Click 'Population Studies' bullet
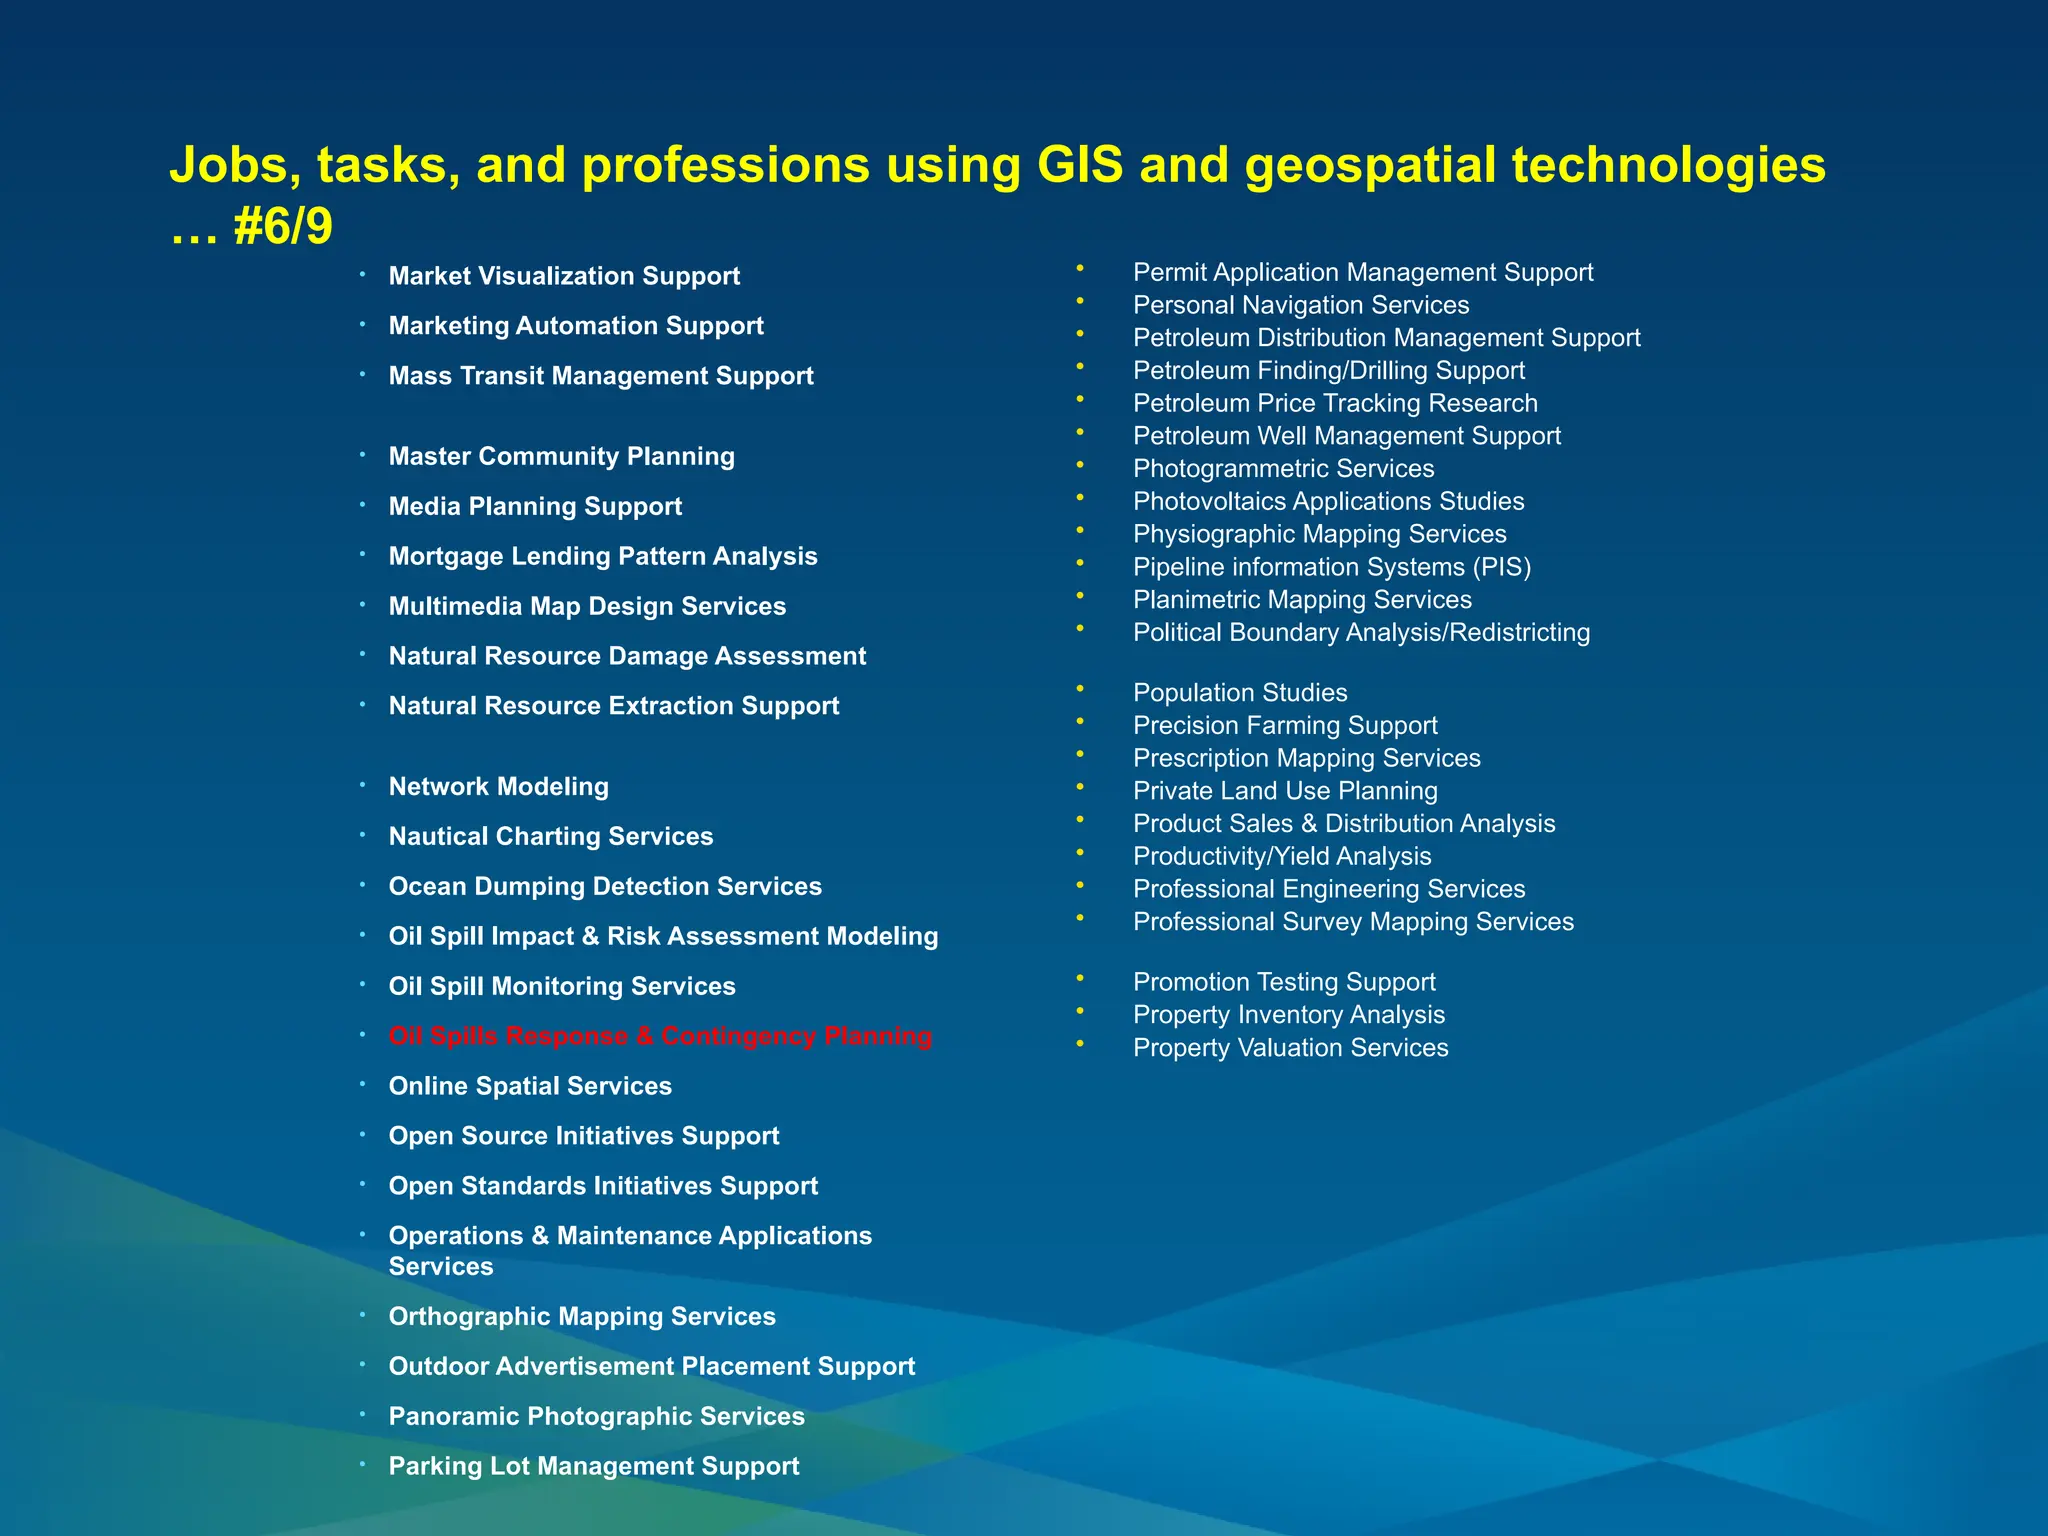The width and height of the screenshot is (2048, 1536). (x=1240, y=693)
